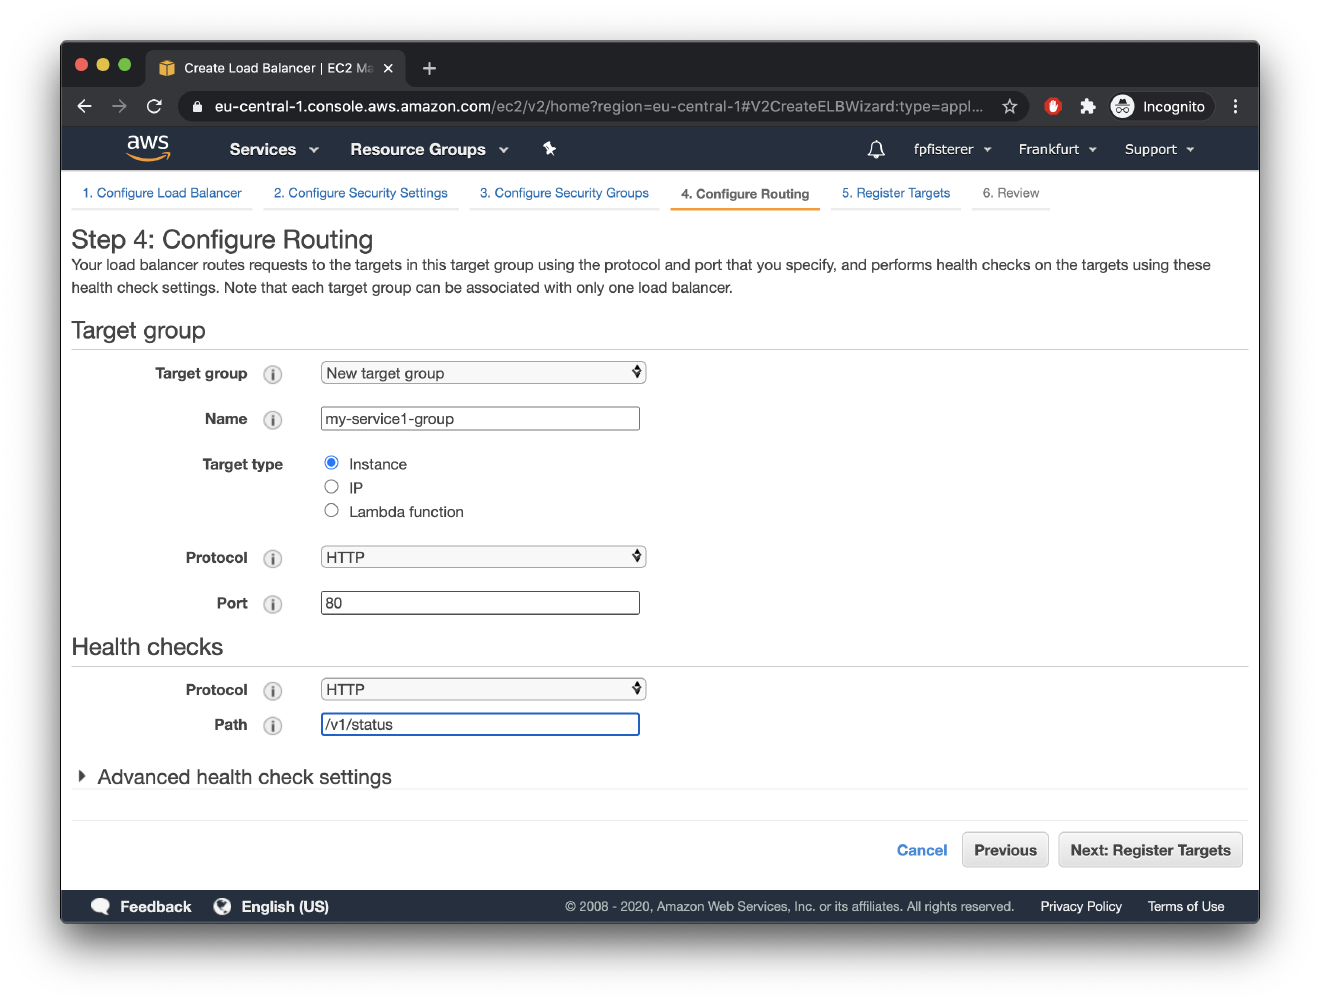Click the info icon beside the Path field
1320x1003 pixels.
(x=273, y=725)
